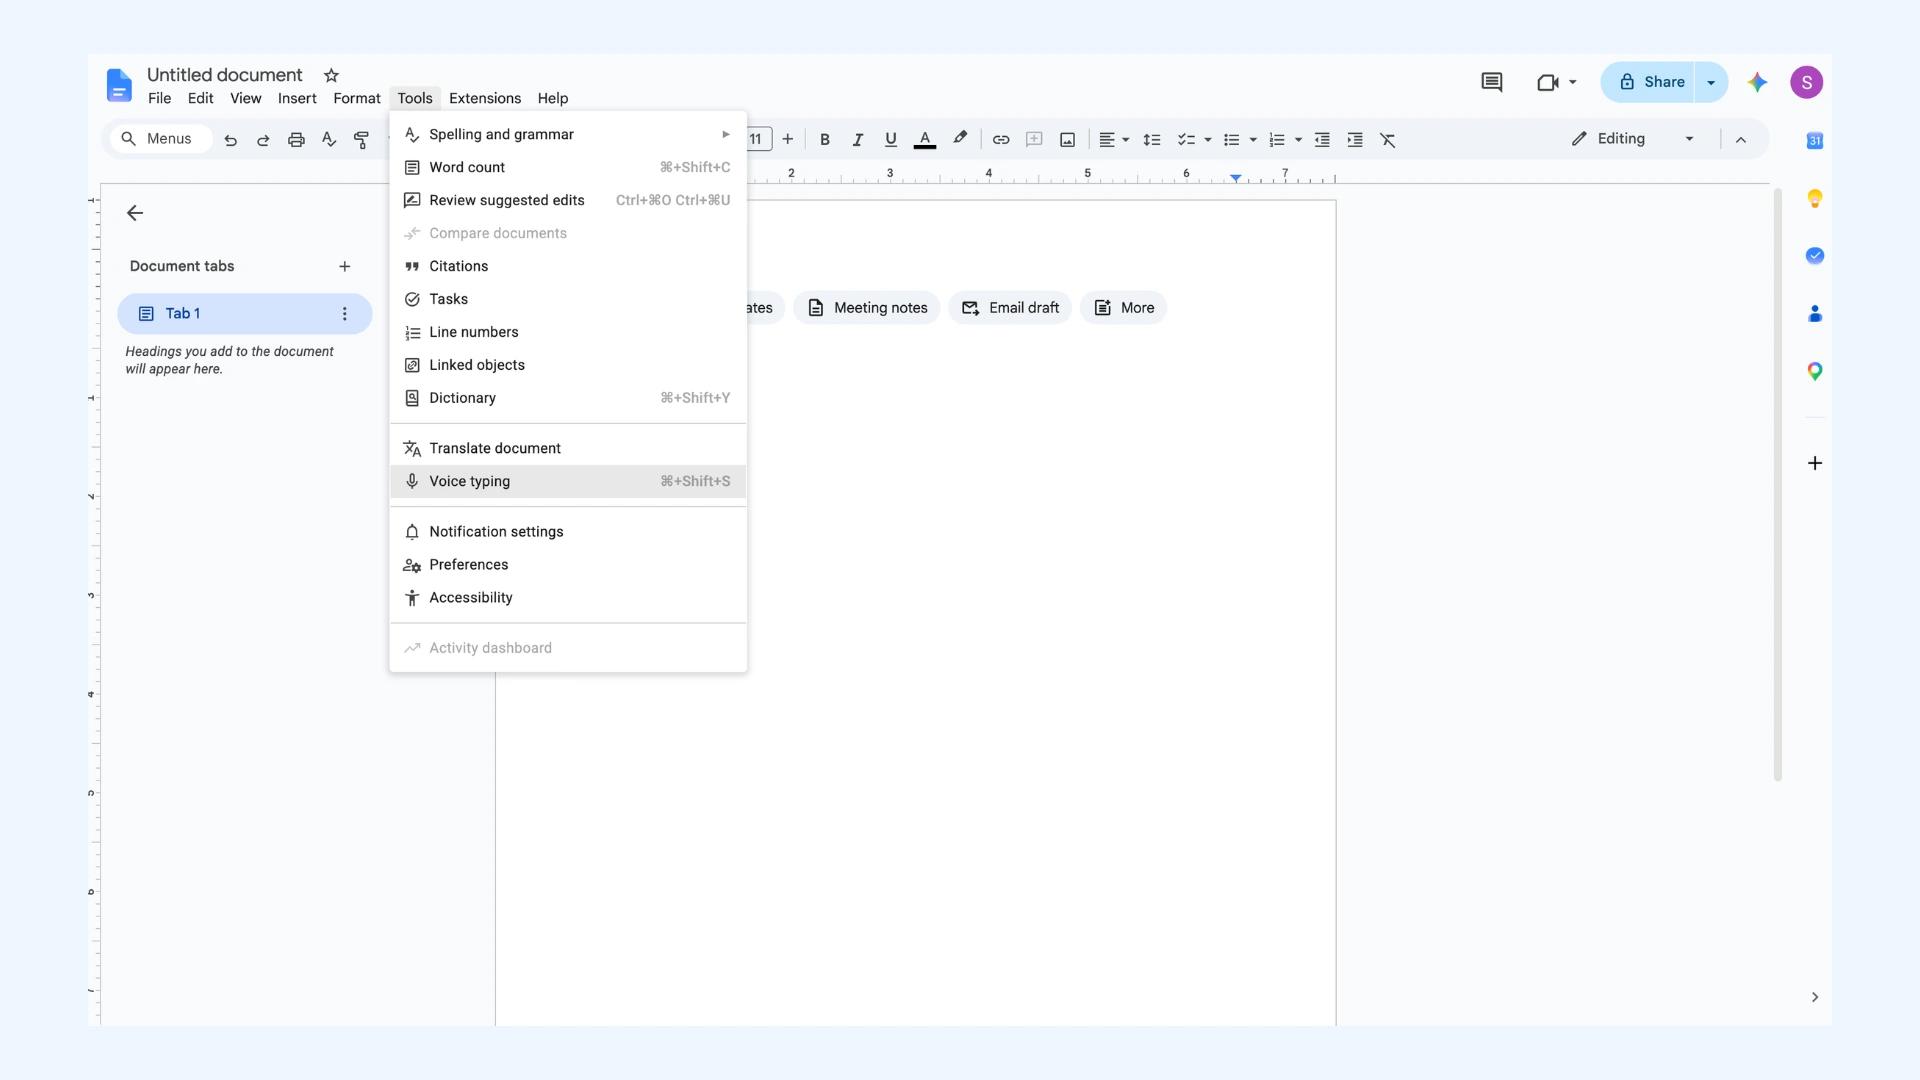The width and height of the screenshot is (1920, 1080).
Task: Click the Bulleted list icon
Action: tap(1232, 140)
